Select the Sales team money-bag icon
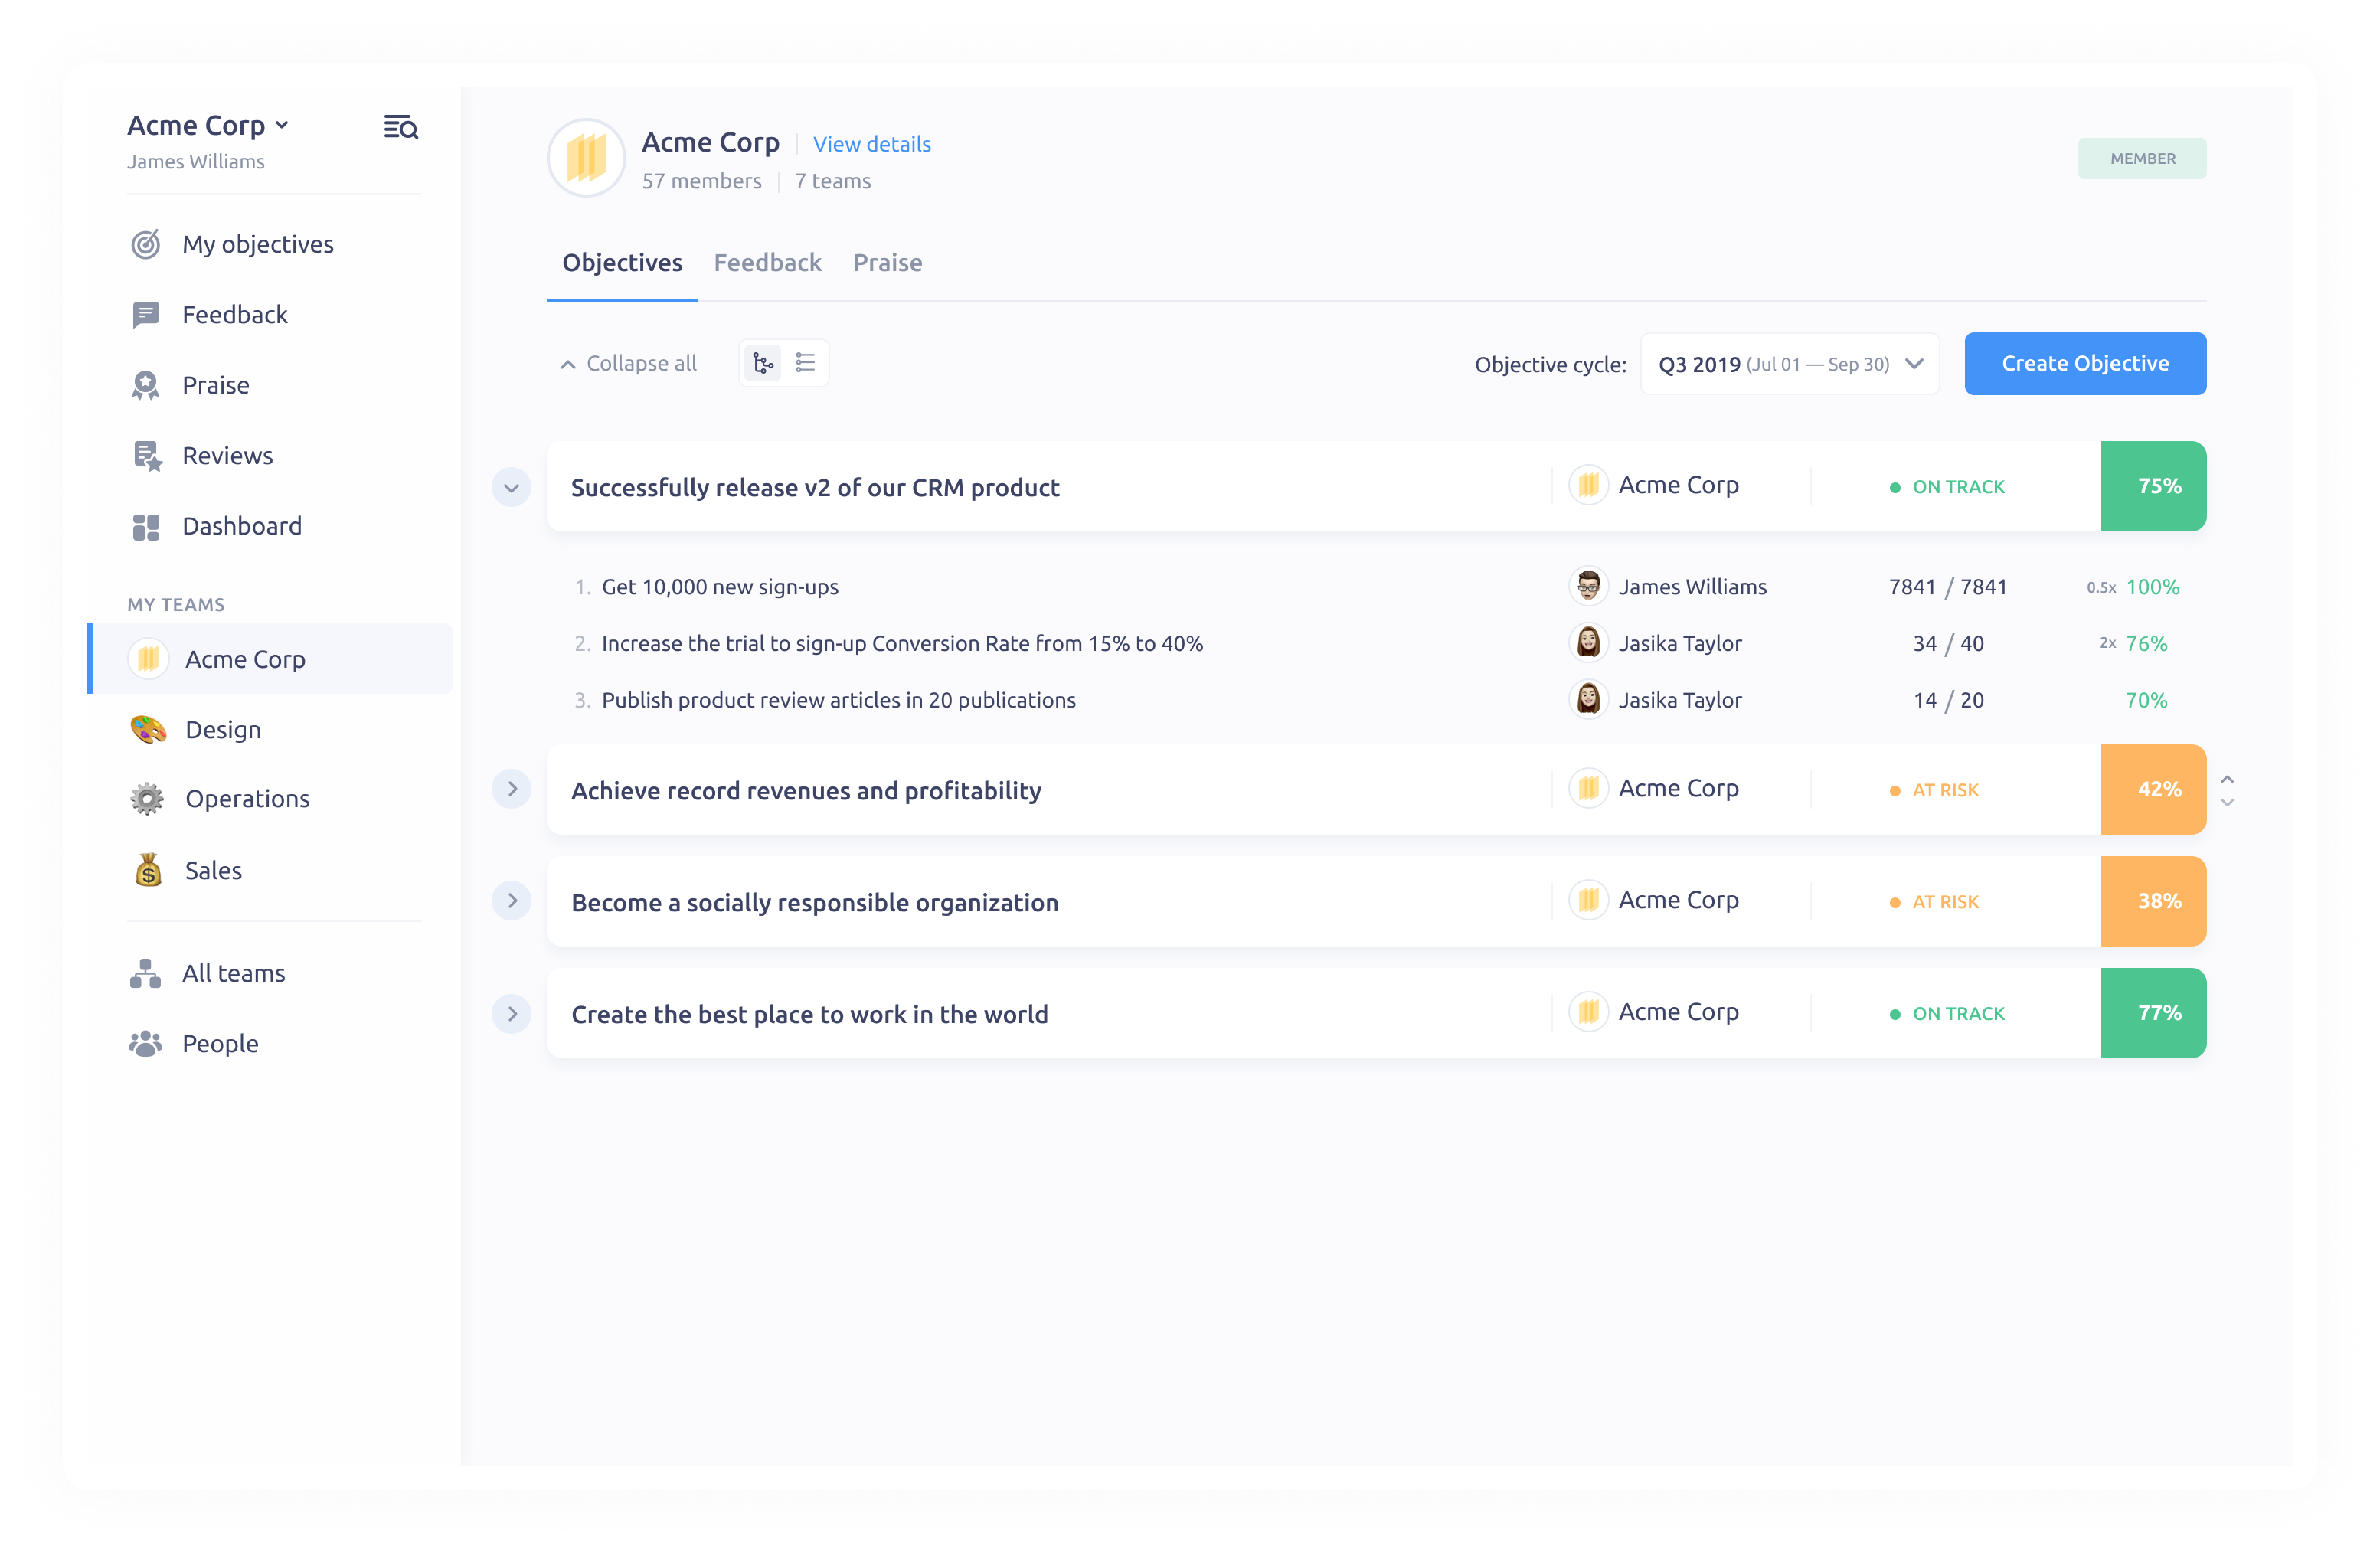This screenshot has width=2380, height=1553. pos(148,870)
